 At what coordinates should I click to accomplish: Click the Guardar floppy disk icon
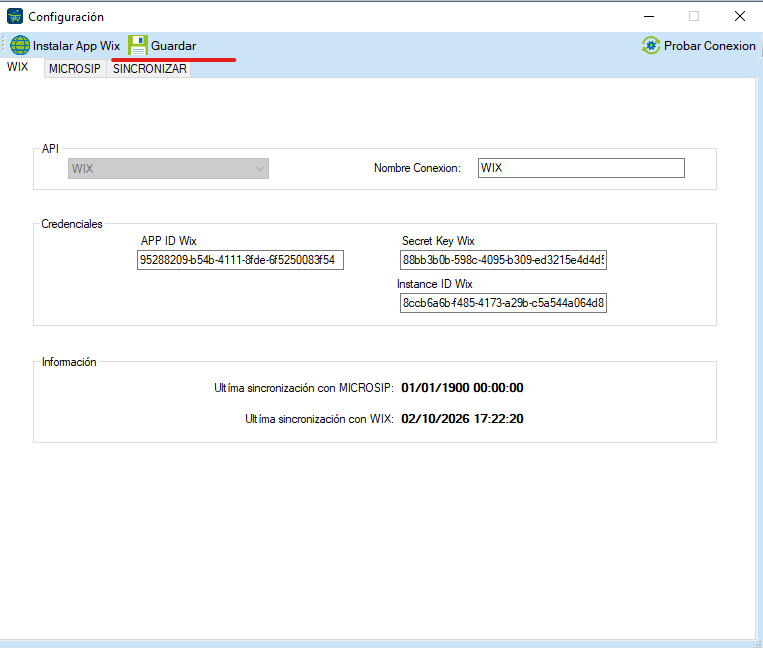coord(138,45)
